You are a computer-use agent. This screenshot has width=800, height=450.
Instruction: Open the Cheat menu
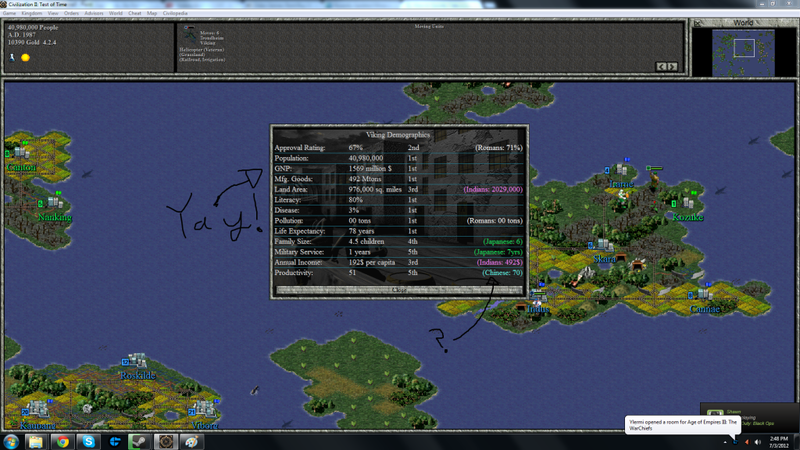pos(135,13)
